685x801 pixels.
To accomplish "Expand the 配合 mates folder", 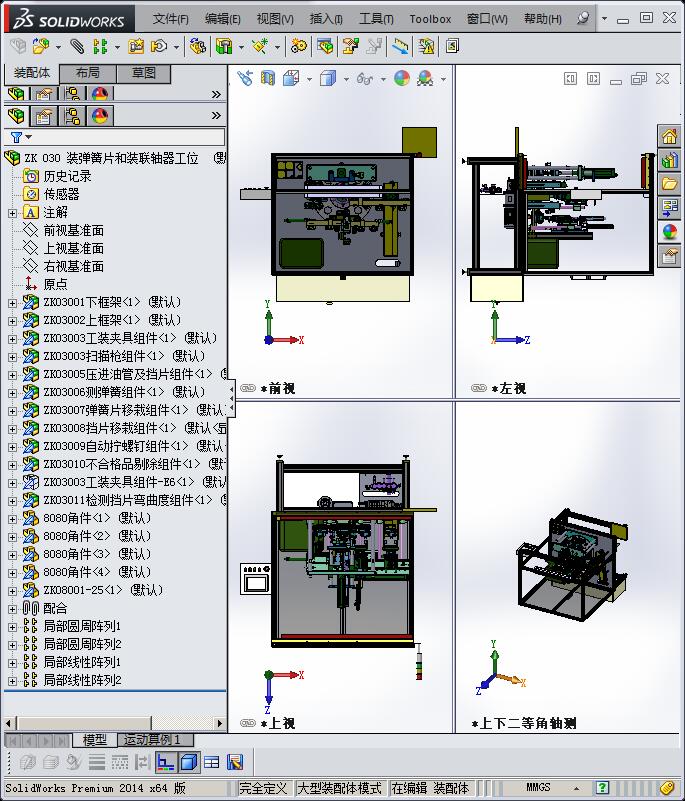I will coord(12,609).
